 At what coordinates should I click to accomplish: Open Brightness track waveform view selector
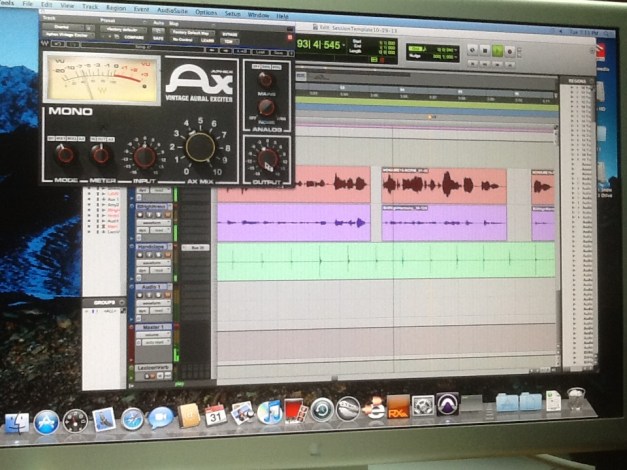pos(154,223)
